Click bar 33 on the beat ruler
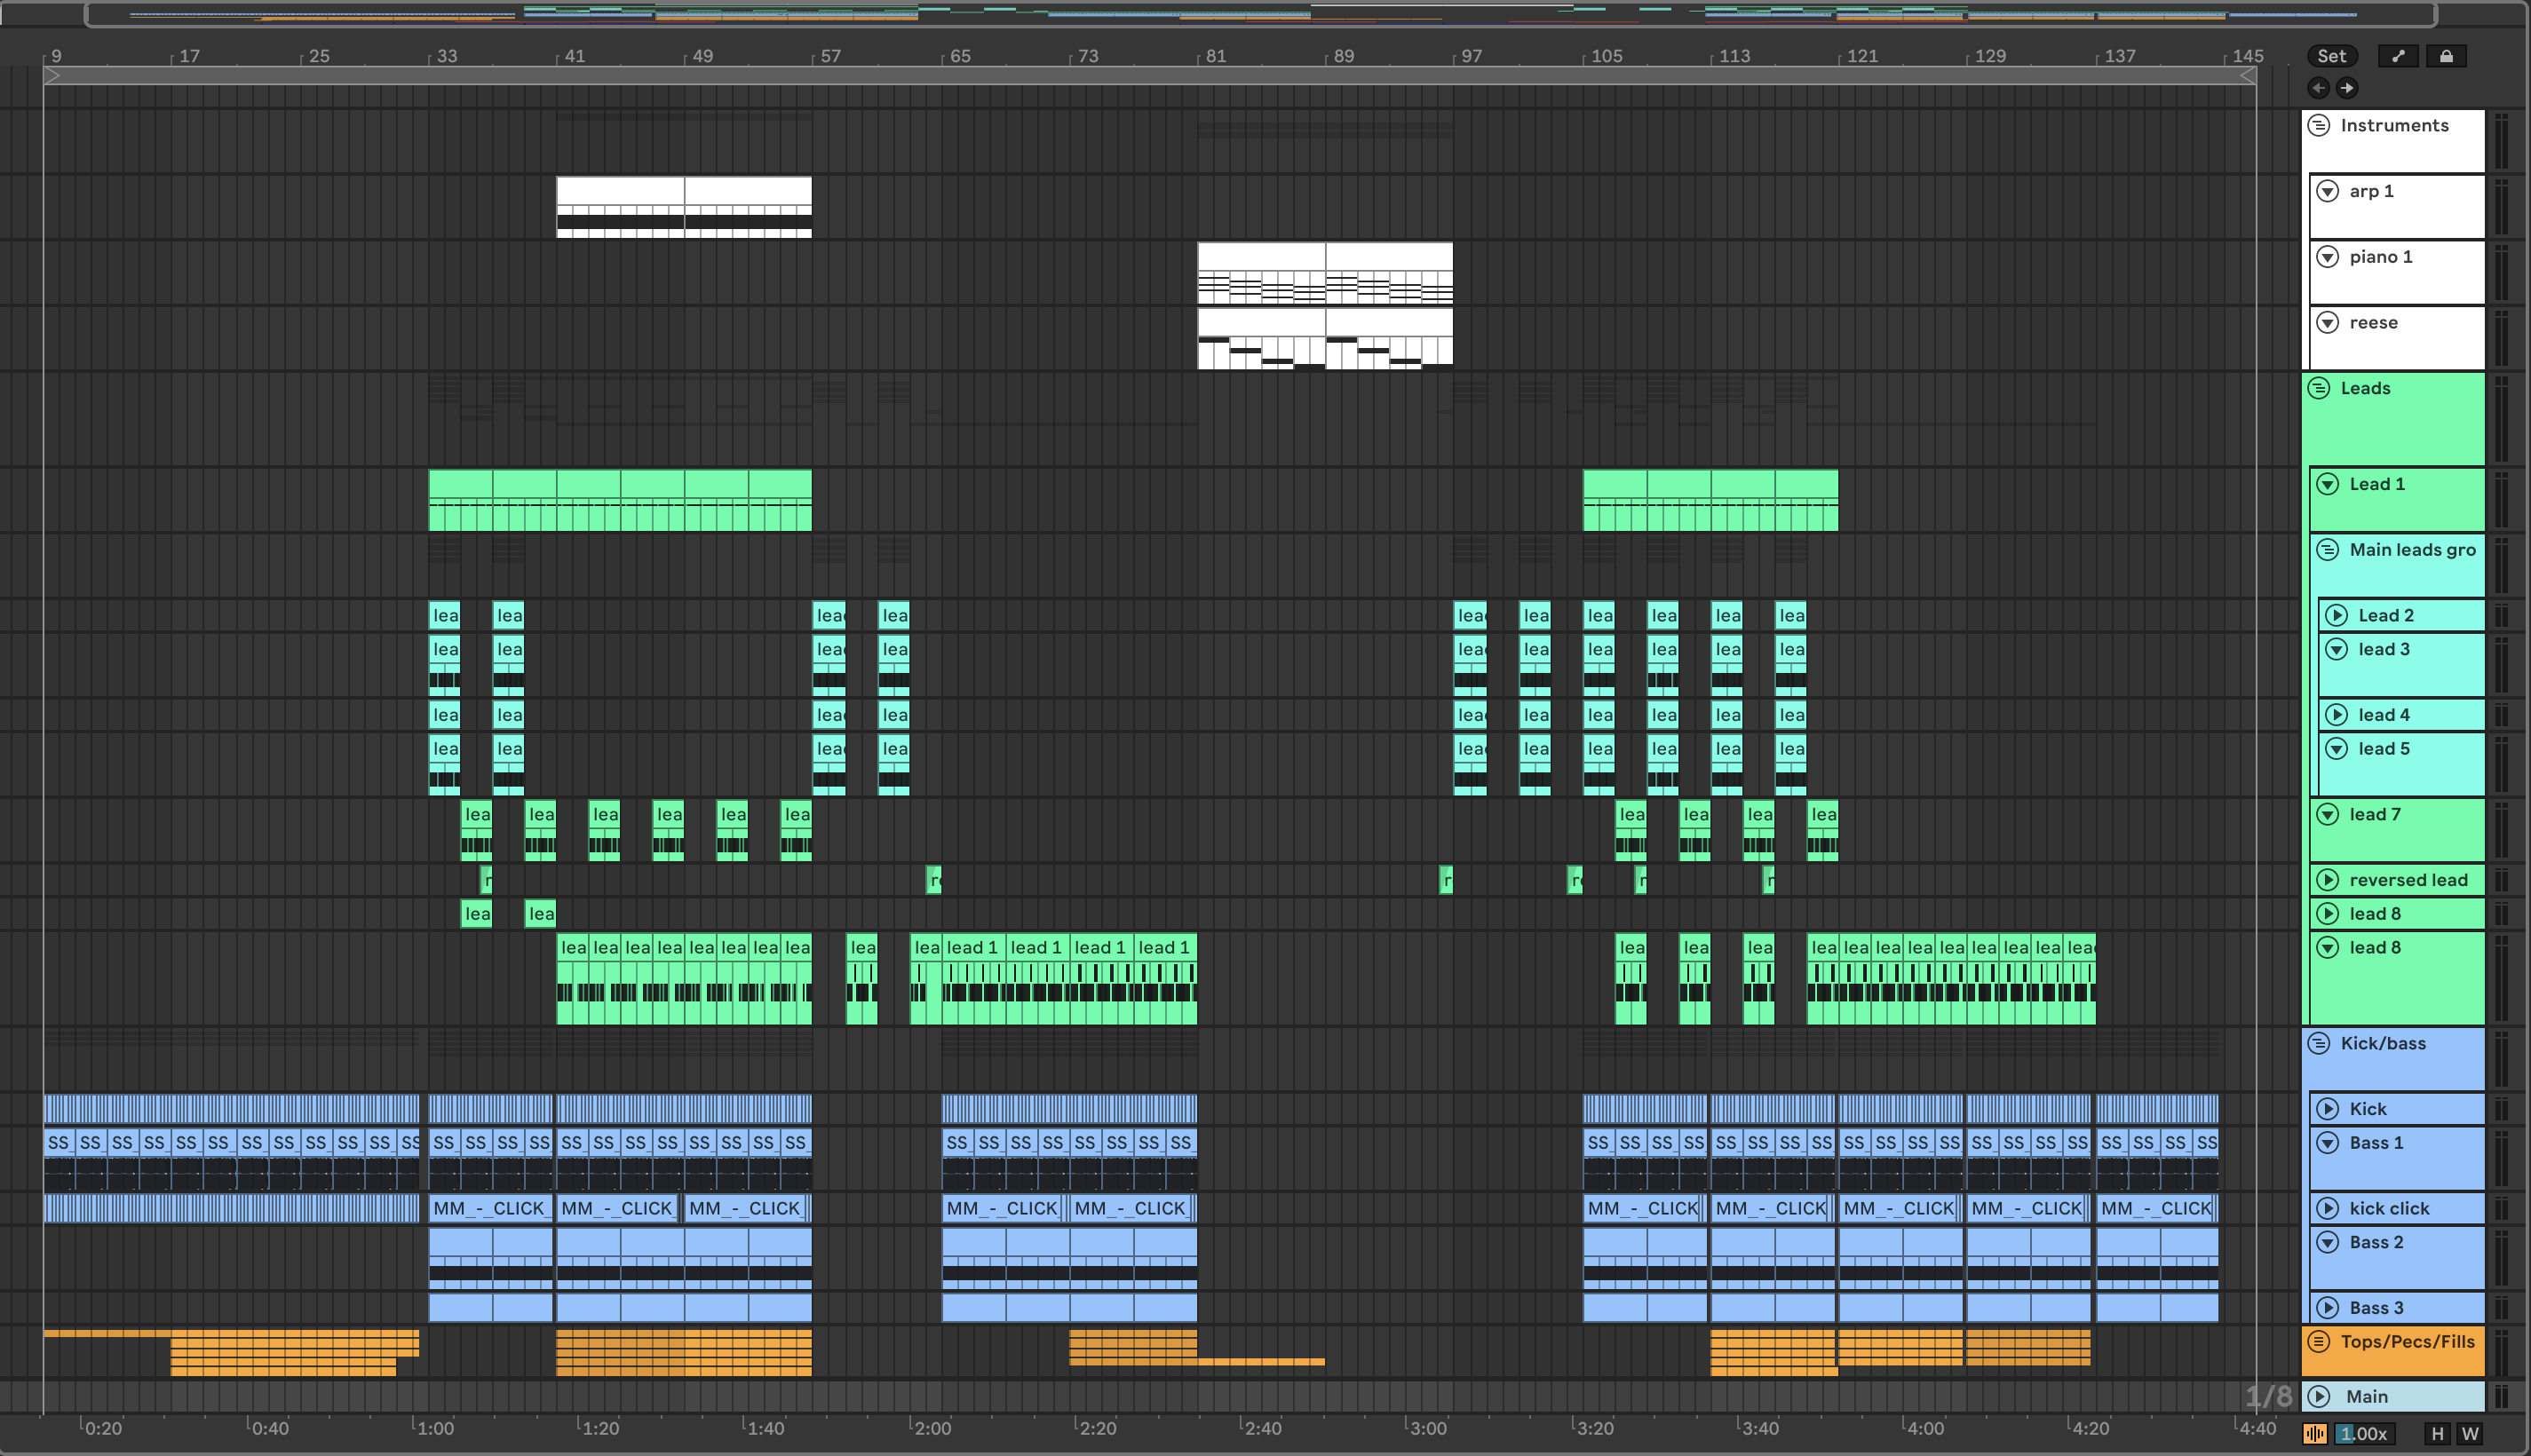This screenshot has width=2531, height=1456. tap(446, 56)
